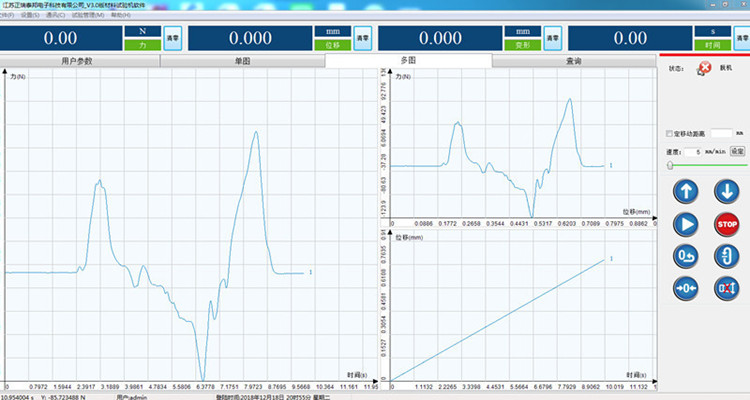Click the zeroing arrows icon (→0←)

tap(685, 288)
